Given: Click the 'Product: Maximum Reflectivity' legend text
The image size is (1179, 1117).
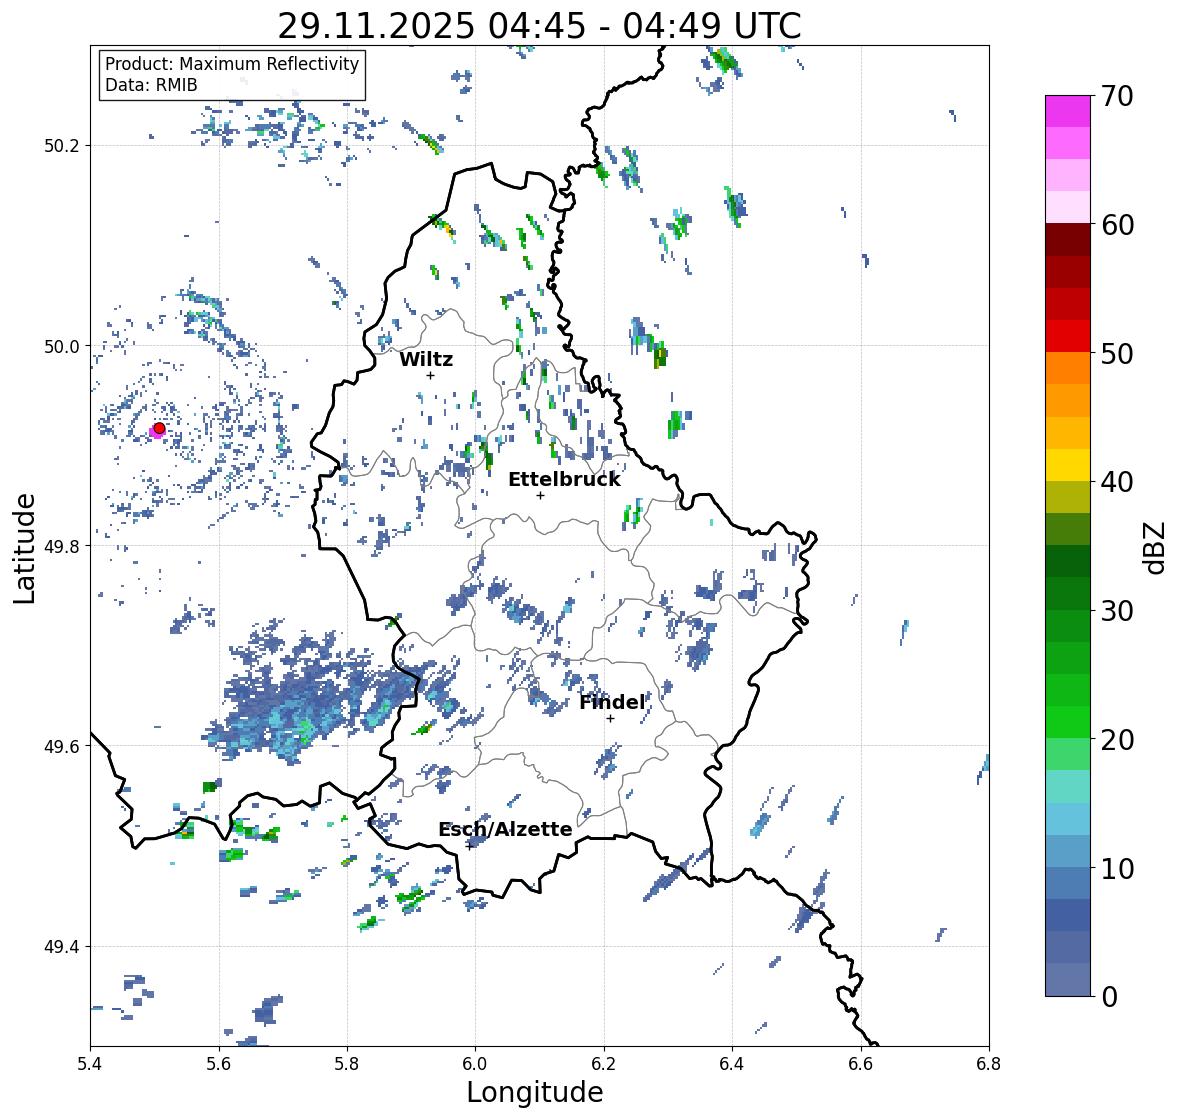Looking at the screenshot, I should (232, 64).
